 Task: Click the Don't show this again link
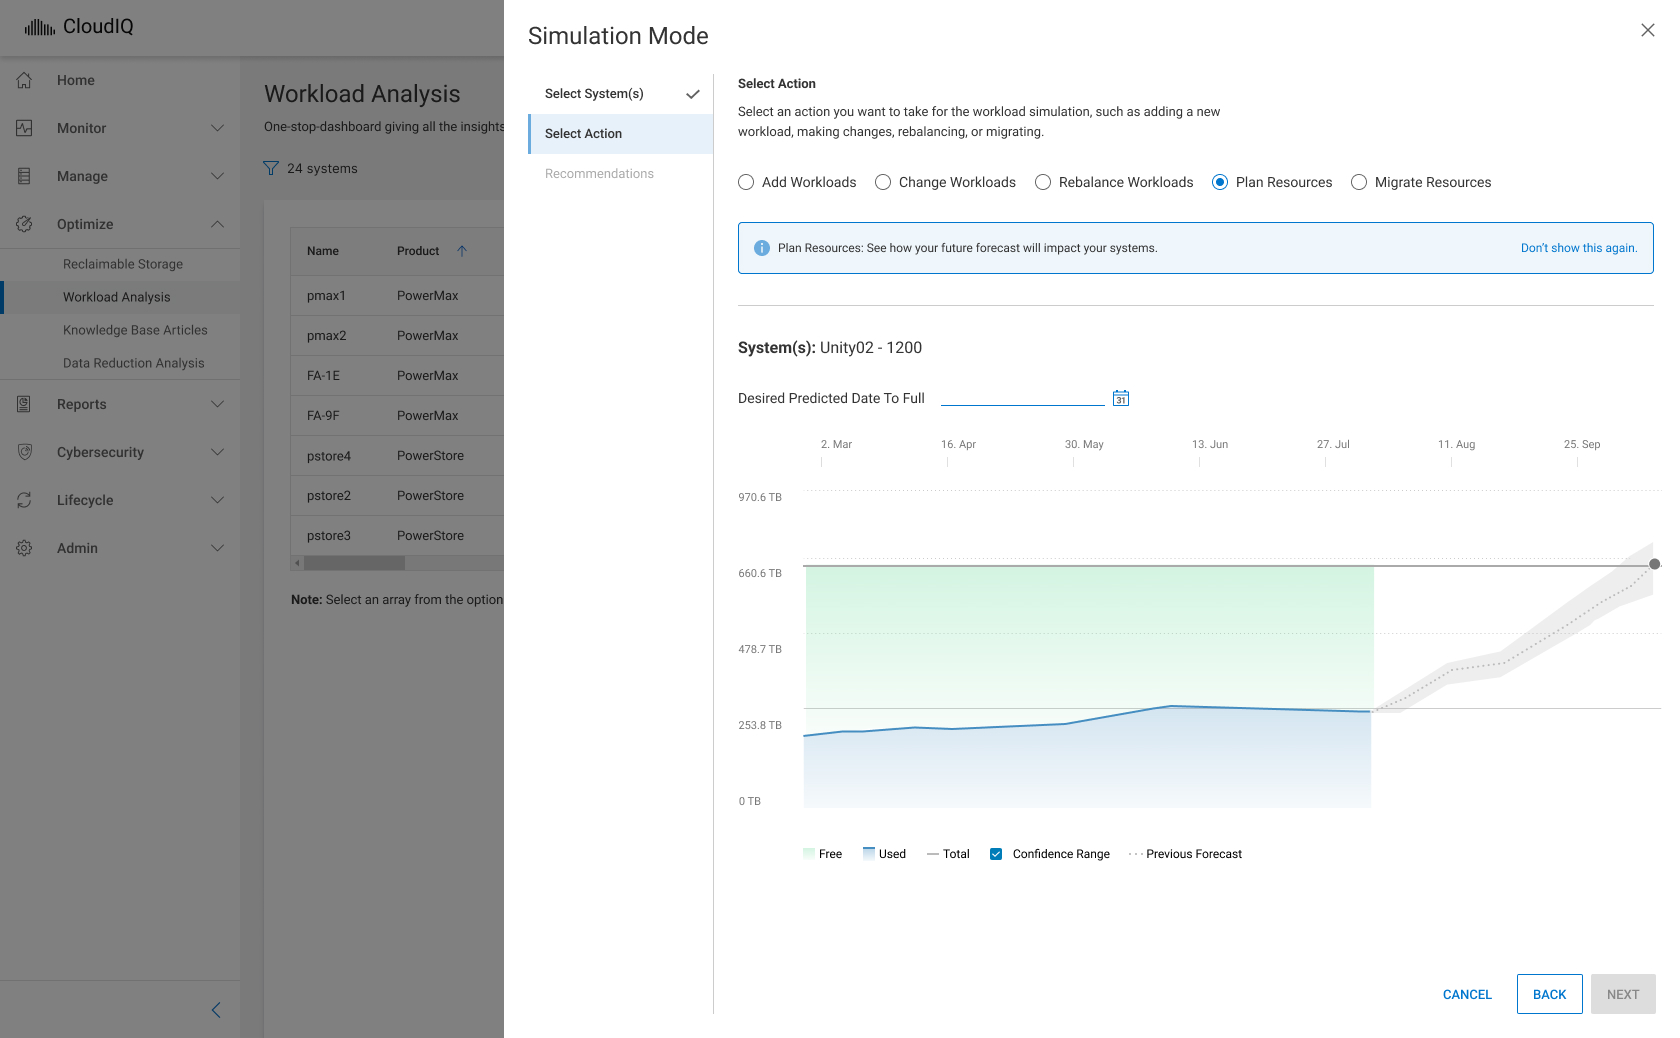pyautogui.click(x=1579, y=248)
